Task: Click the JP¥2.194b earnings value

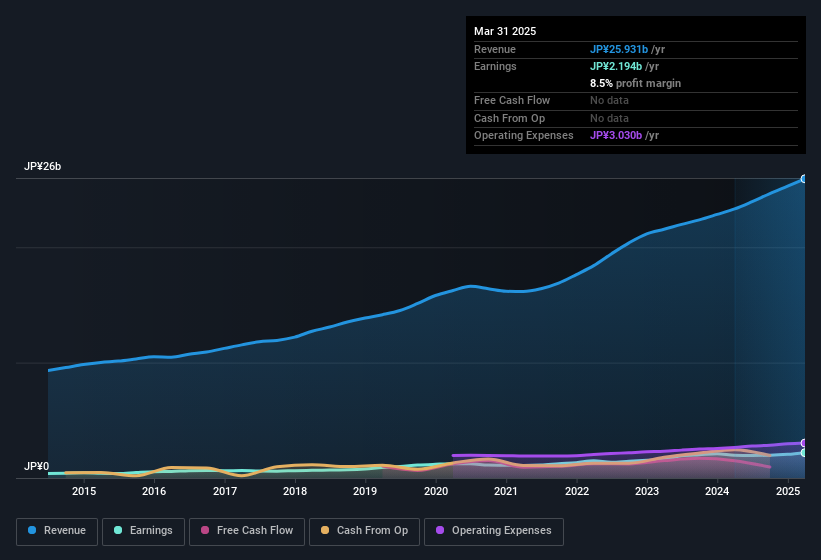Action: [616, 66]
